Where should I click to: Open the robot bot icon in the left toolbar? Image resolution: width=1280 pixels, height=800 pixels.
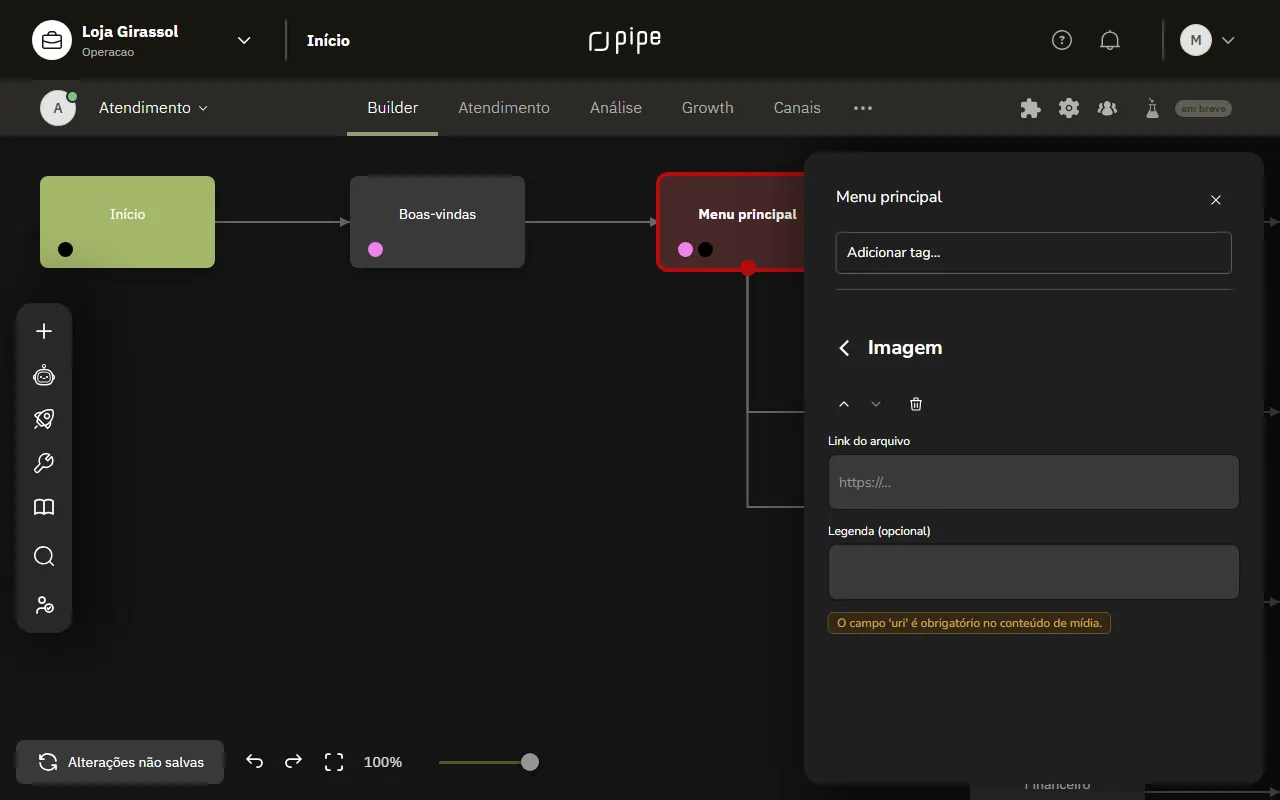pyautogui.click(x=44, y=375)
